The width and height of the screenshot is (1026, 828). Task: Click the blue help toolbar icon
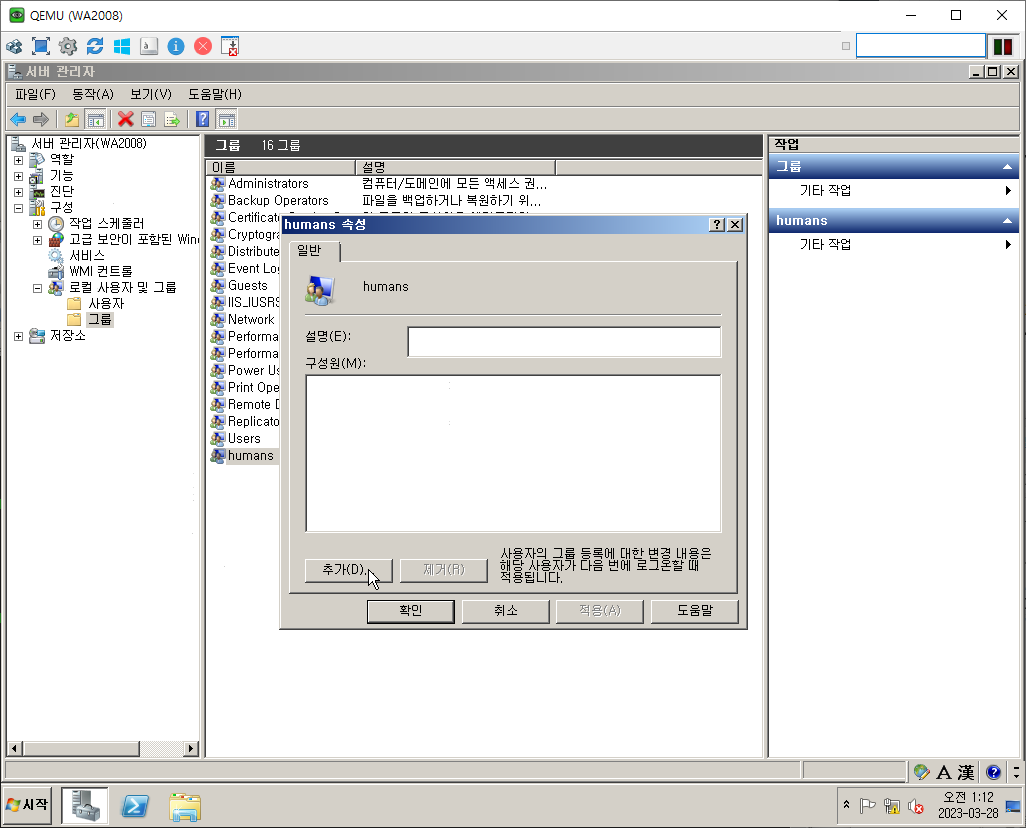click(203, 119)
